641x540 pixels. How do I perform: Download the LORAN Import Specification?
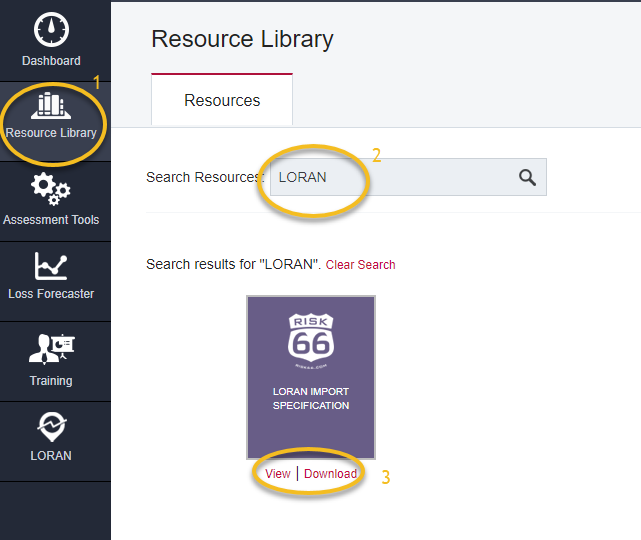(330, 474)
